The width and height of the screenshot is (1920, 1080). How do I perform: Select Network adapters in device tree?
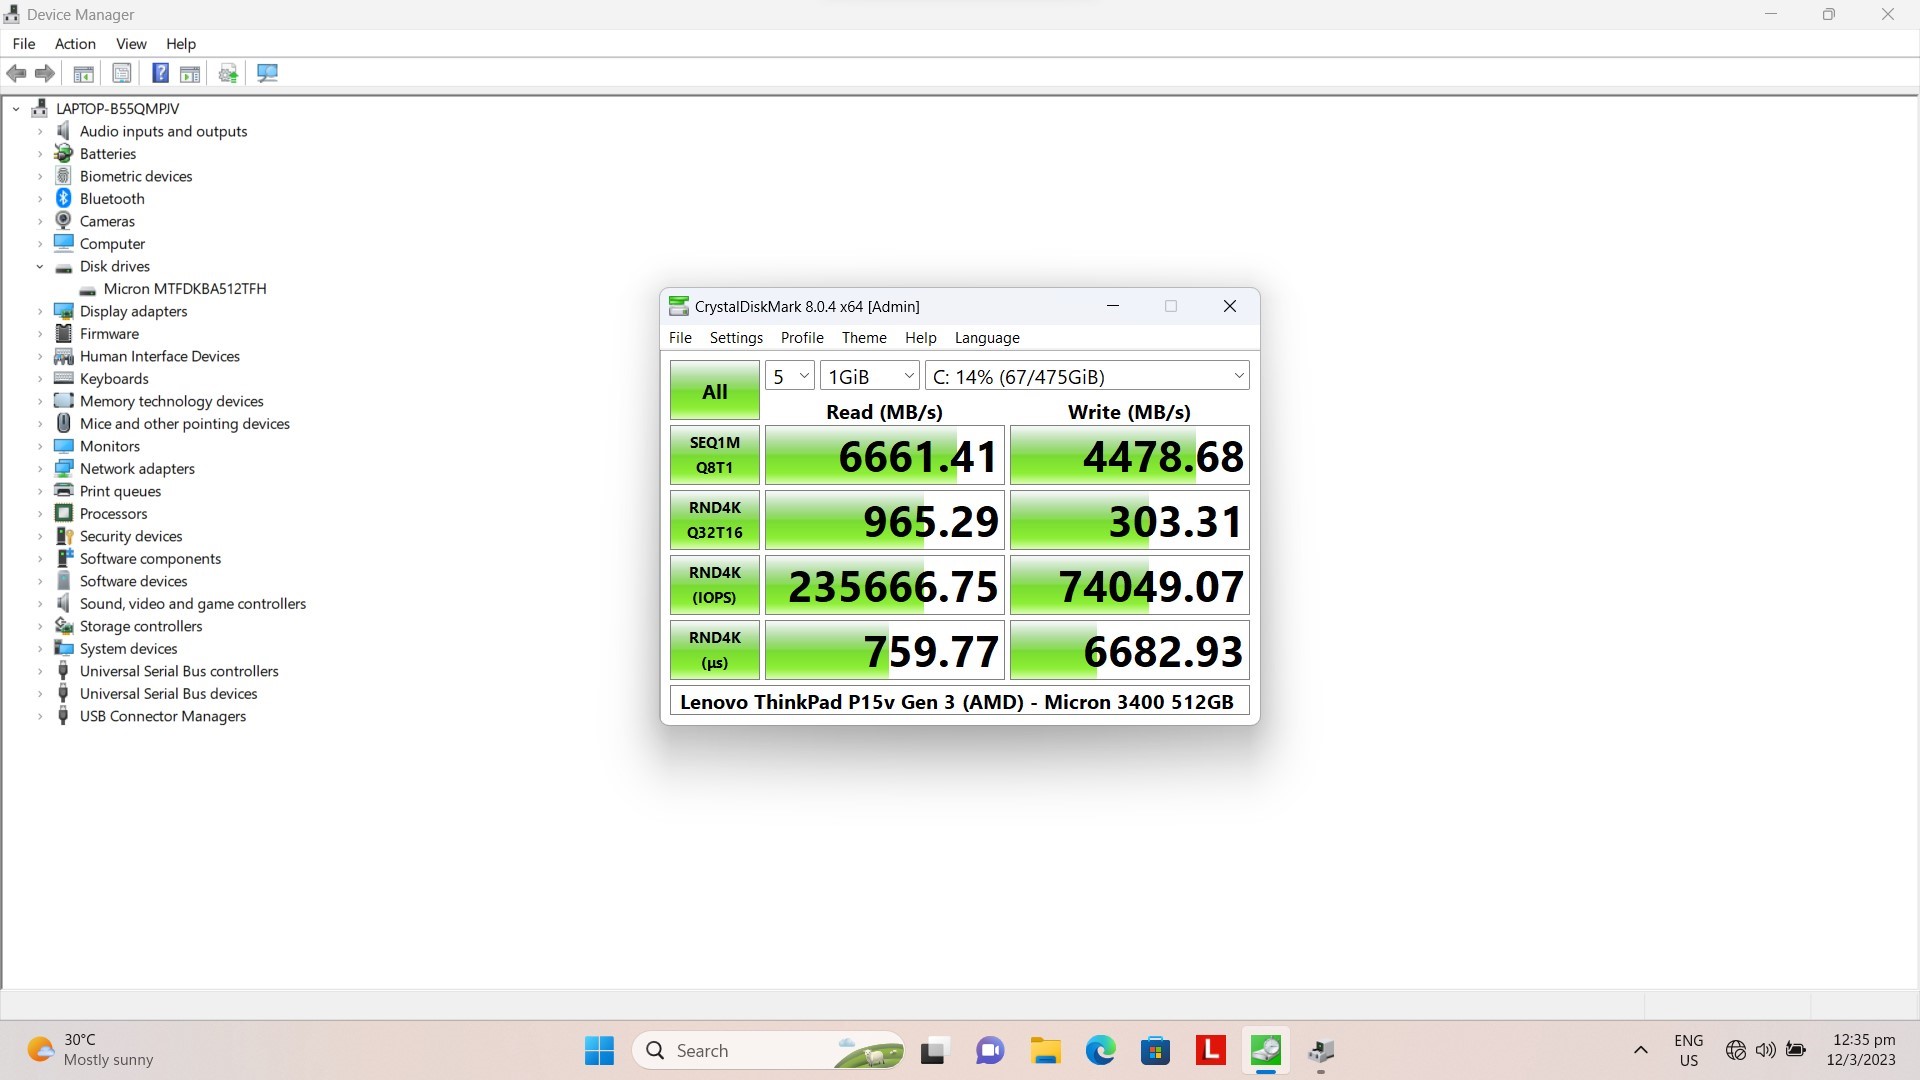[x=137, y=469]
